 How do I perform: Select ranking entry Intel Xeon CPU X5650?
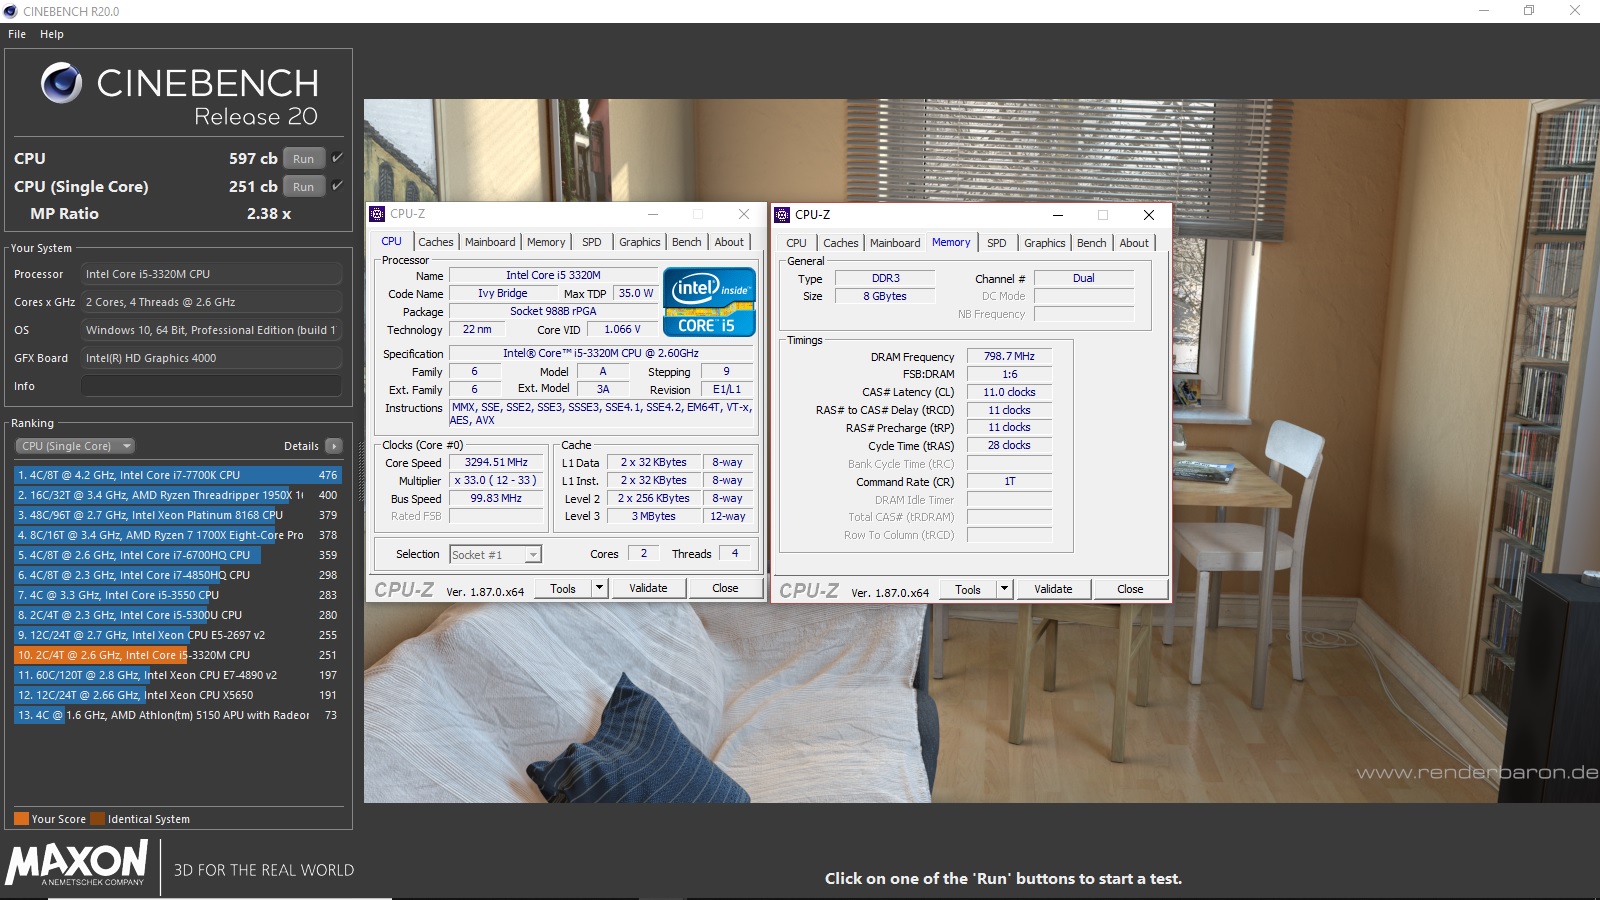(178, 695)
